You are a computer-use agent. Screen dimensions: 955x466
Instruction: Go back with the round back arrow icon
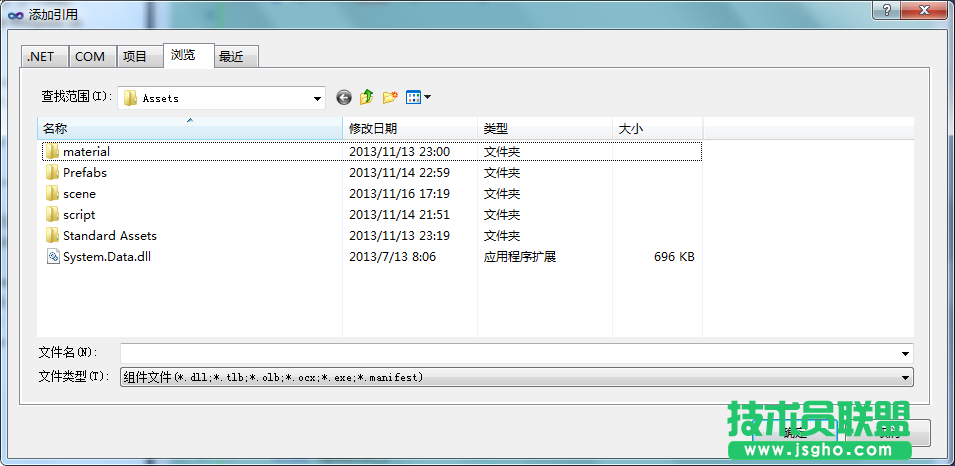click(x=344, y=97)
